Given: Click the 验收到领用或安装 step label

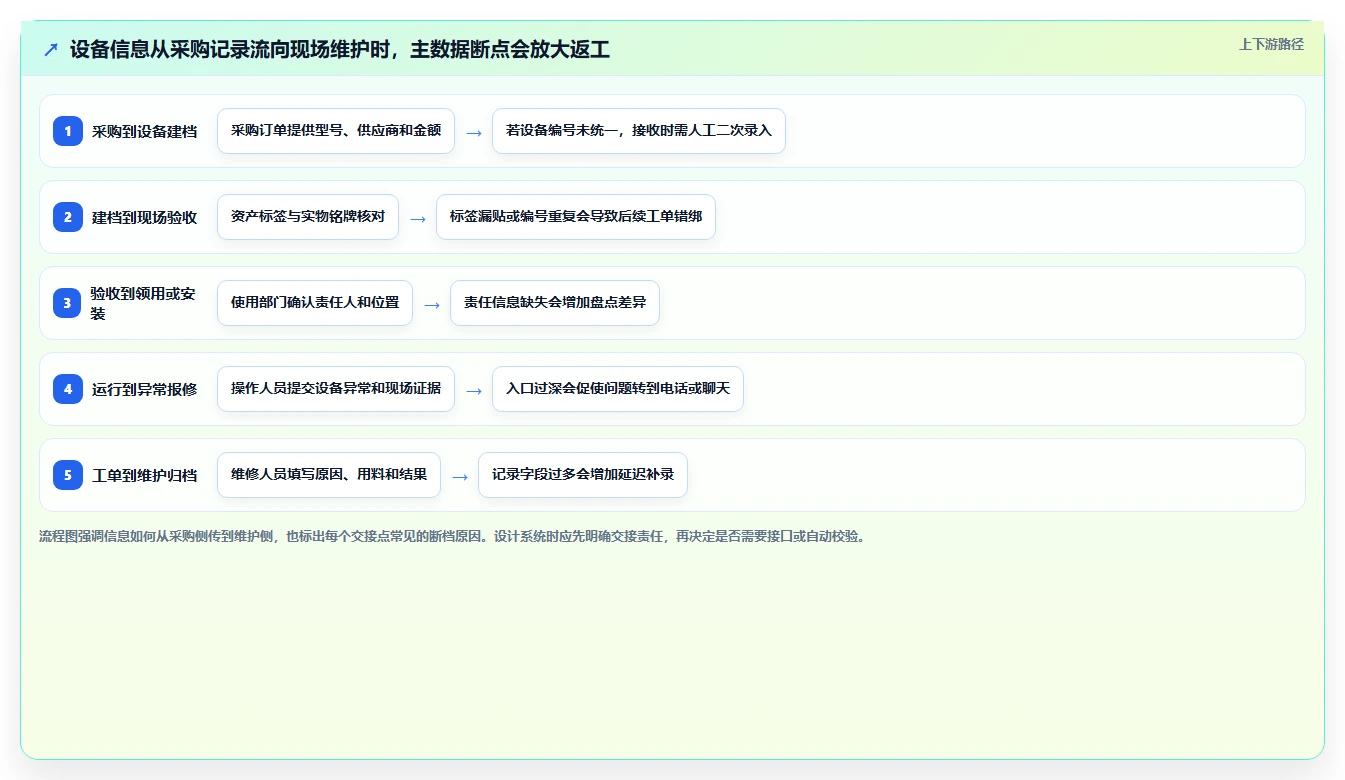Looking at the screenshot, I should point(144,303).
